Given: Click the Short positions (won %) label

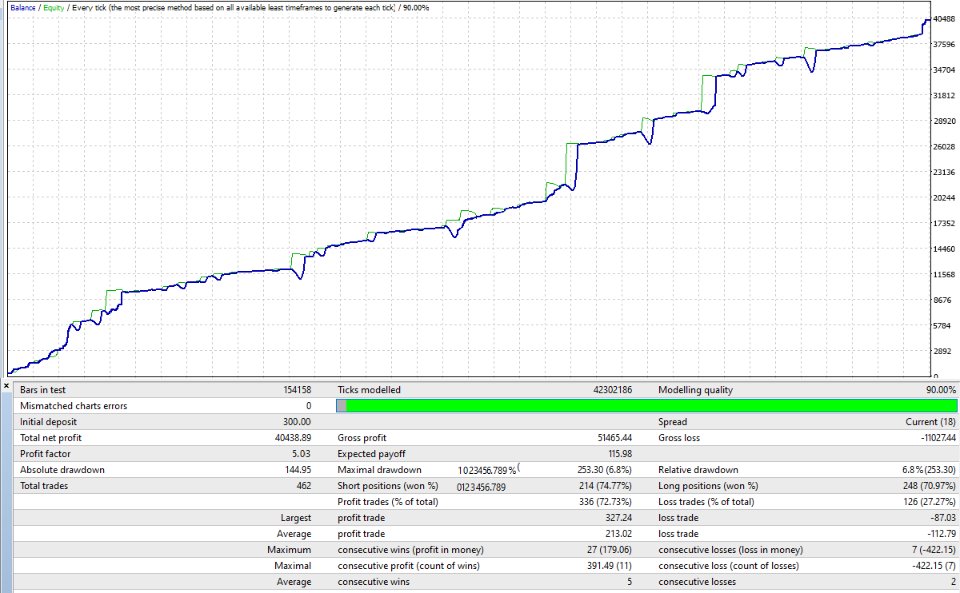Looking at the screenshot, I should (x=388, y=485).
